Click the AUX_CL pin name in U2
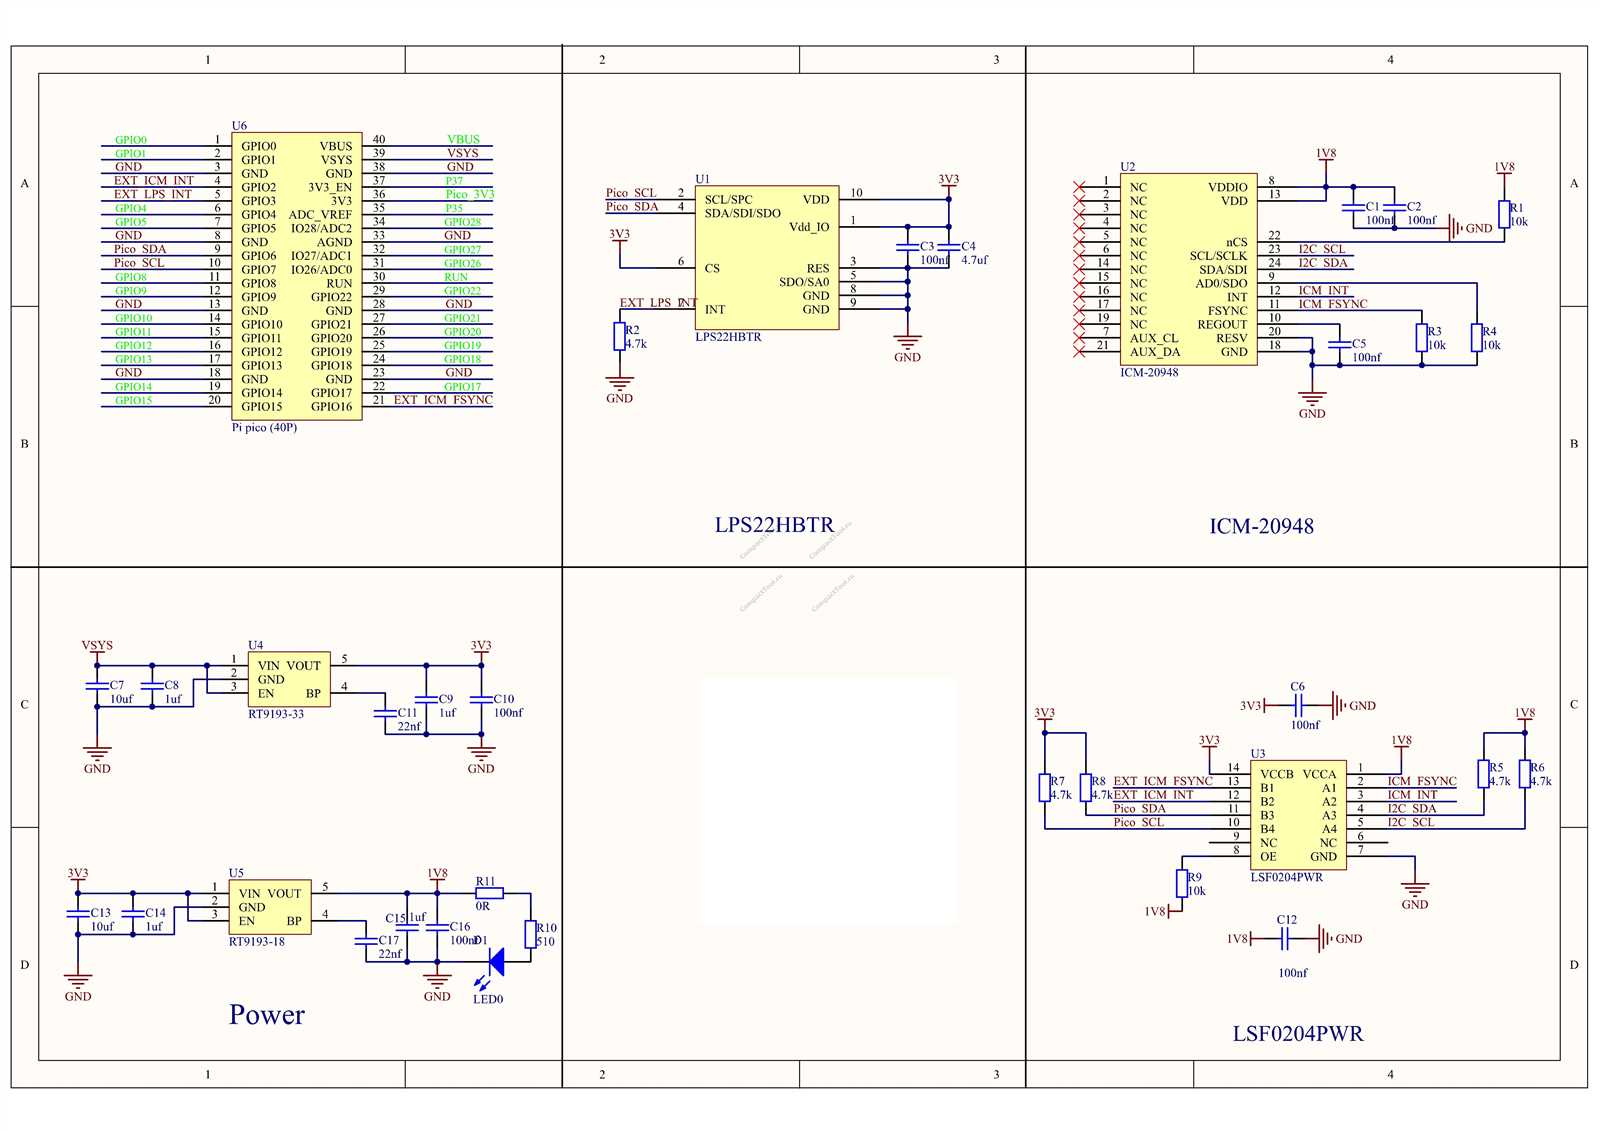Image resolution: width=1600 pixels, height=1131 pixels. (1154, 338)
